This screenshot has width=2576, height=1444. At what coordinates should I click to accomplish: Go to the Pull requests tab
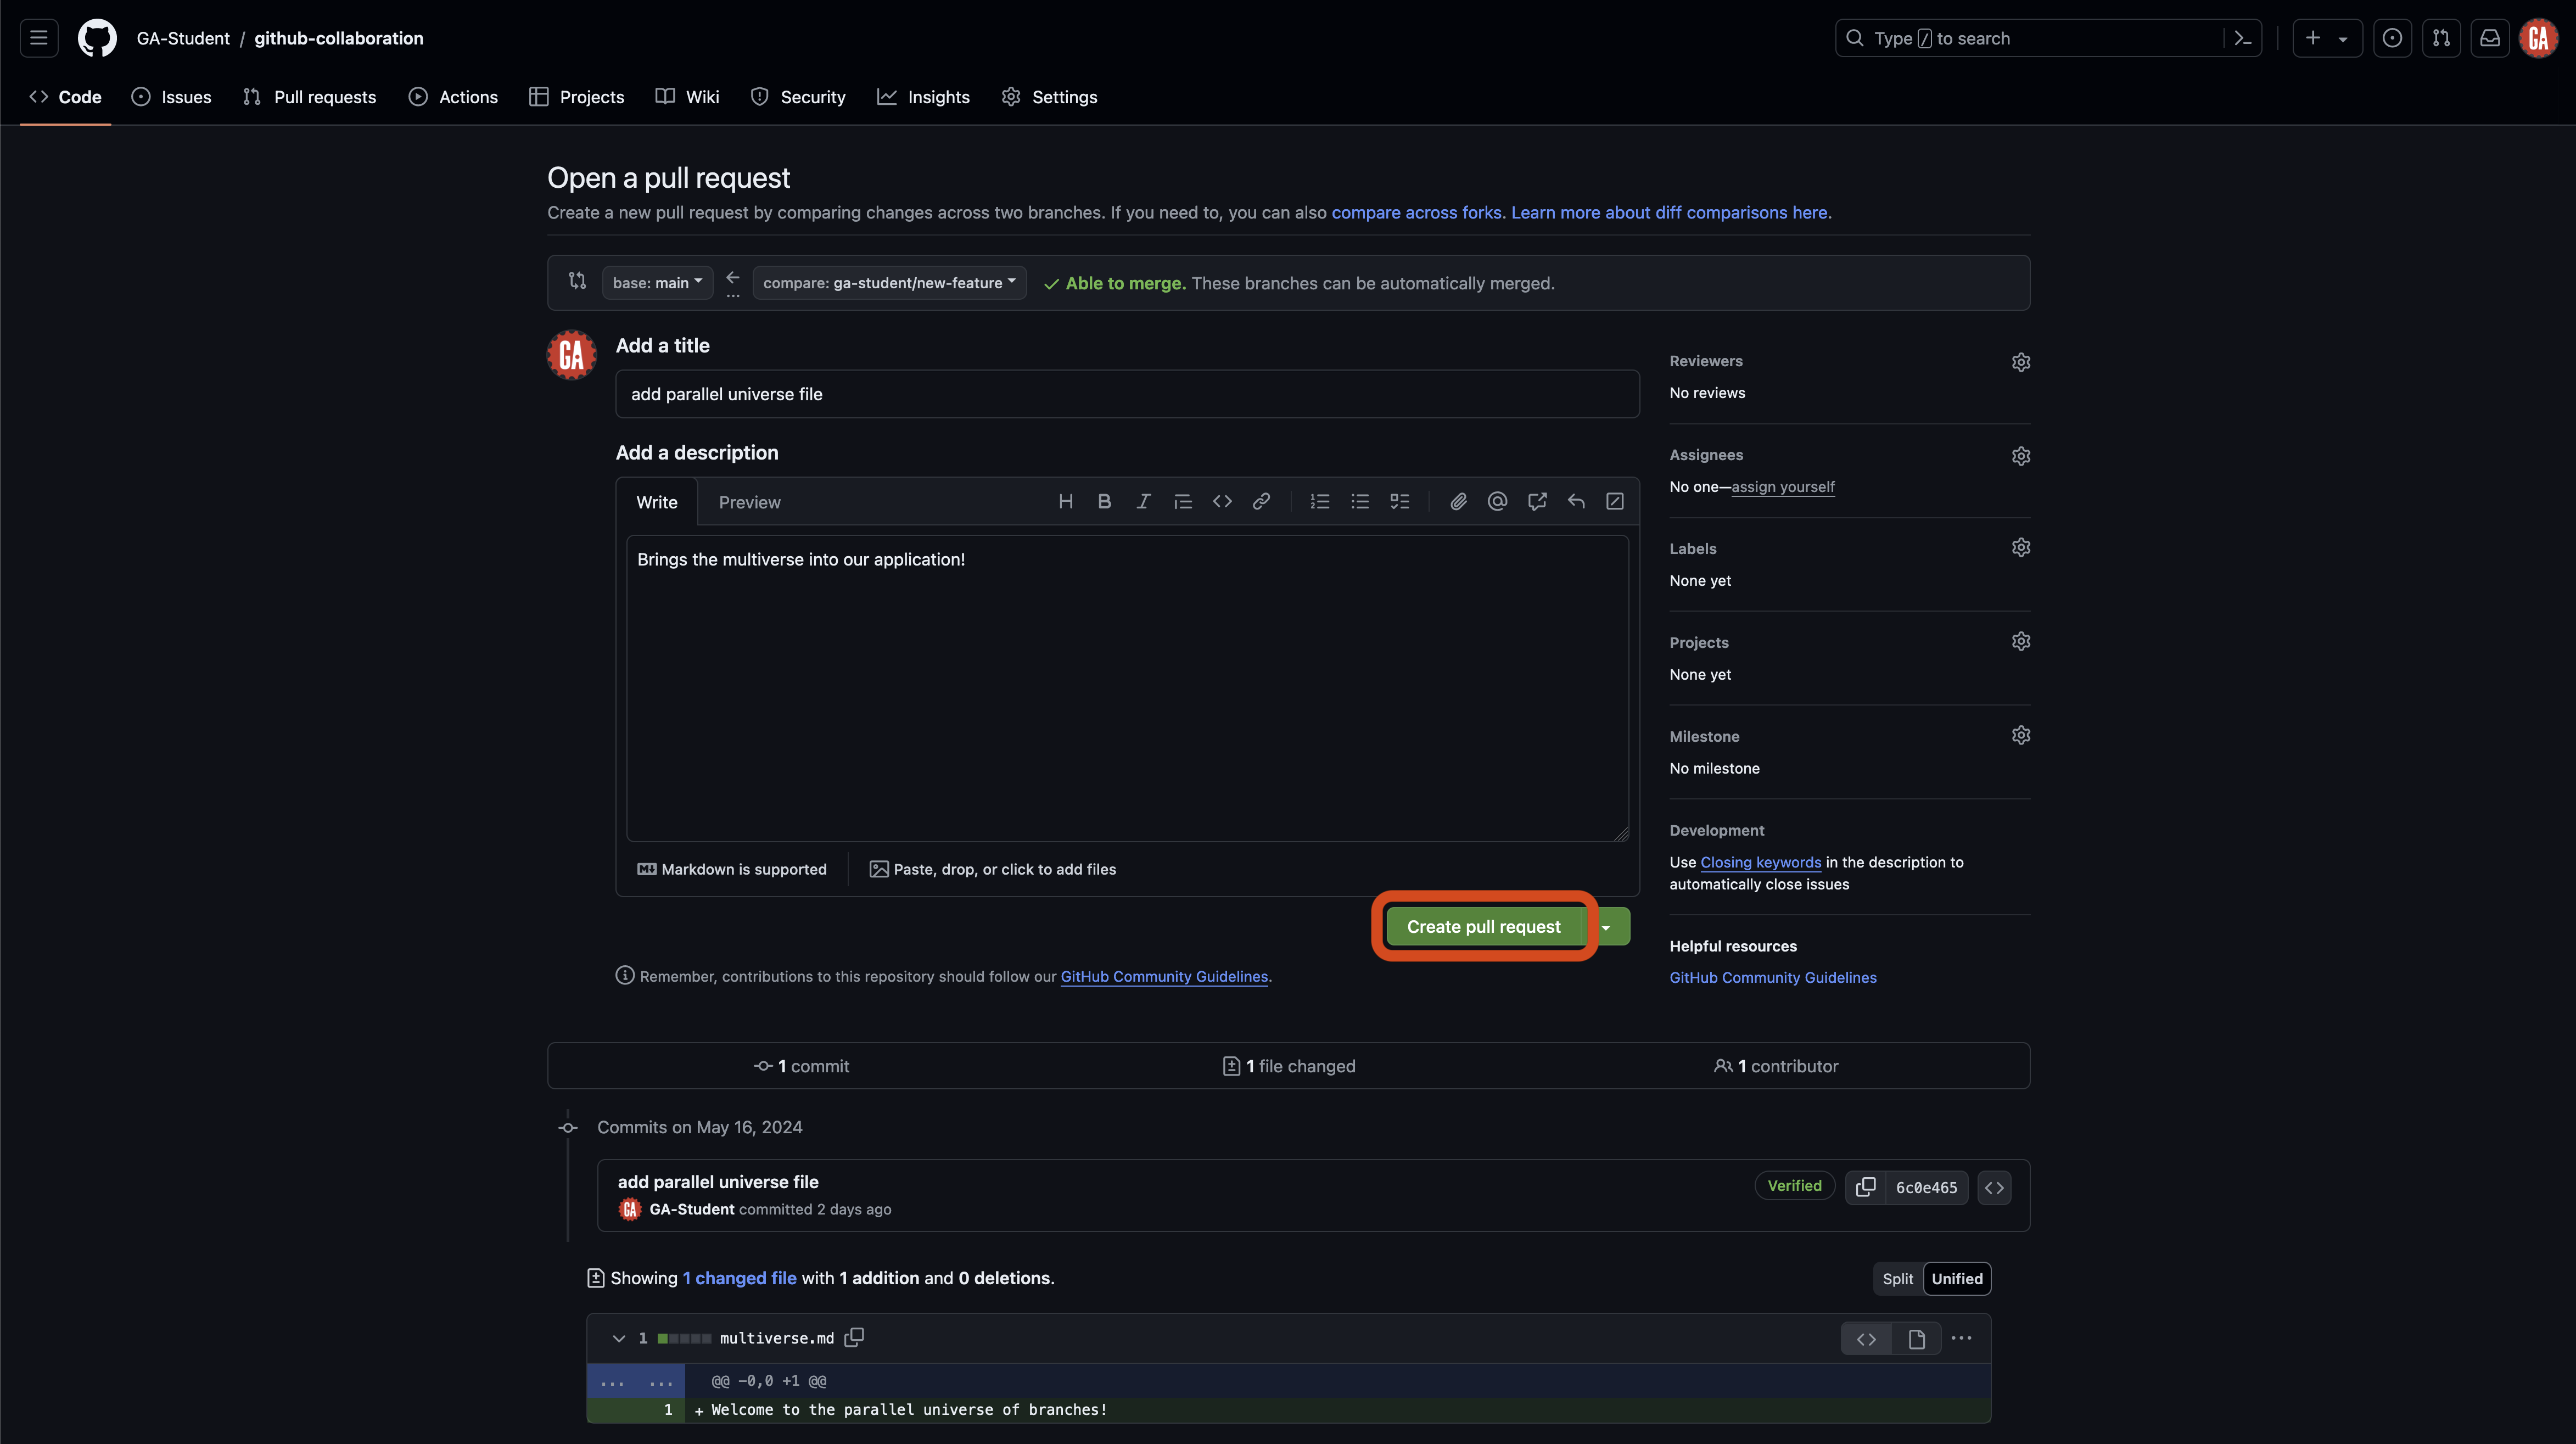coord(309,97)
